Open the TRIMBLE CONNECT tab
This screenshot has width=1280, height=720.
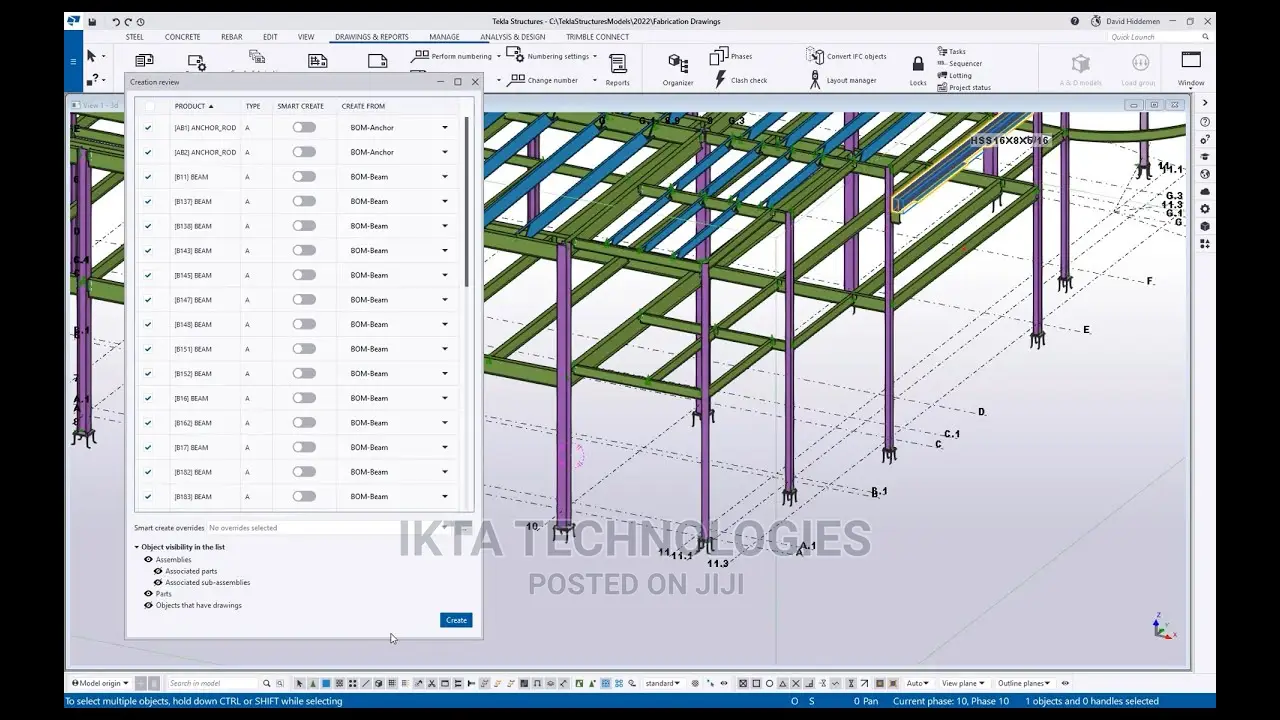point(597,37)
